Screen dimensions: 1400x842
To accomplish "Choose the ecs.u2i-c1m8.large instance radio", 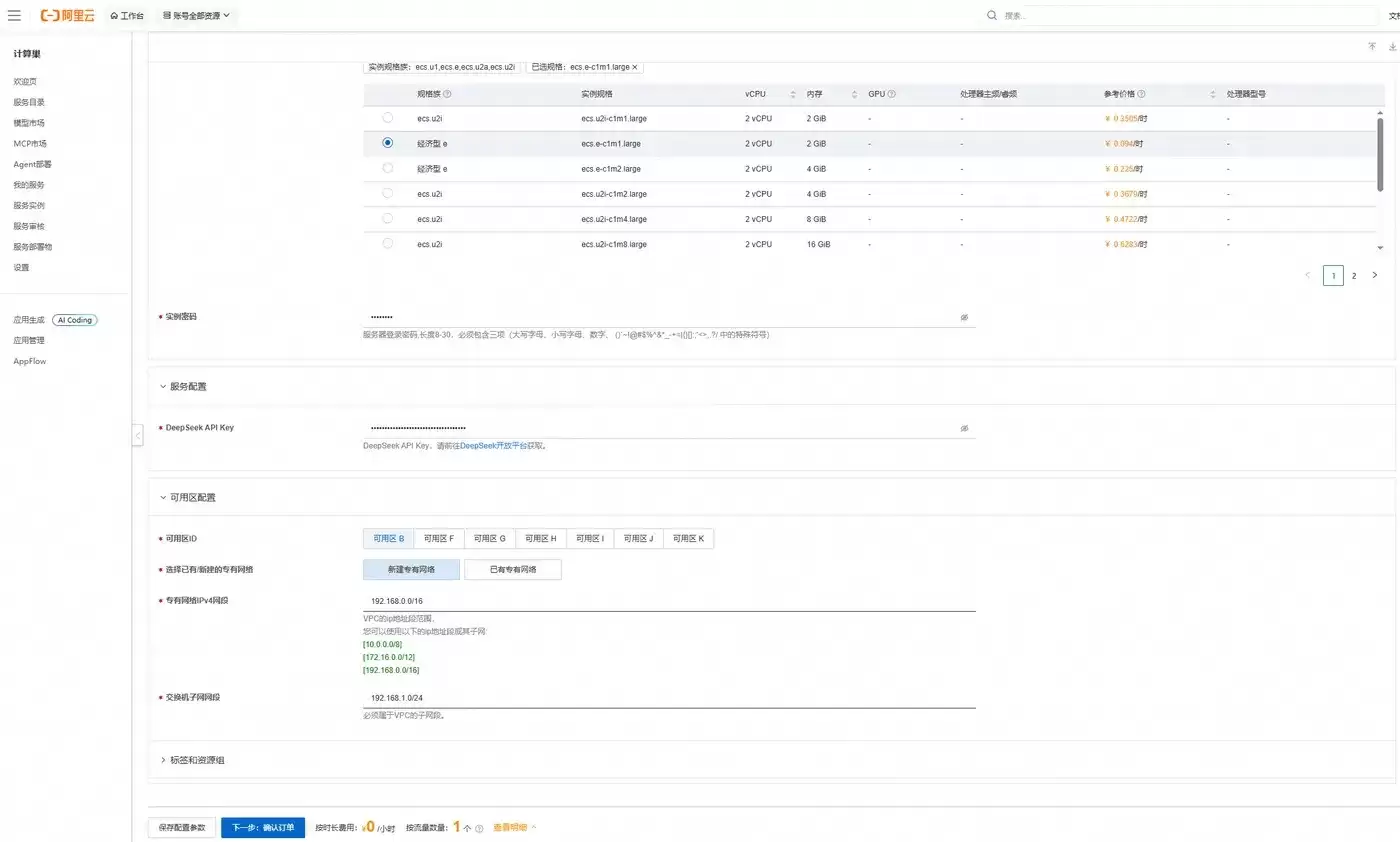I will point(387,243).
